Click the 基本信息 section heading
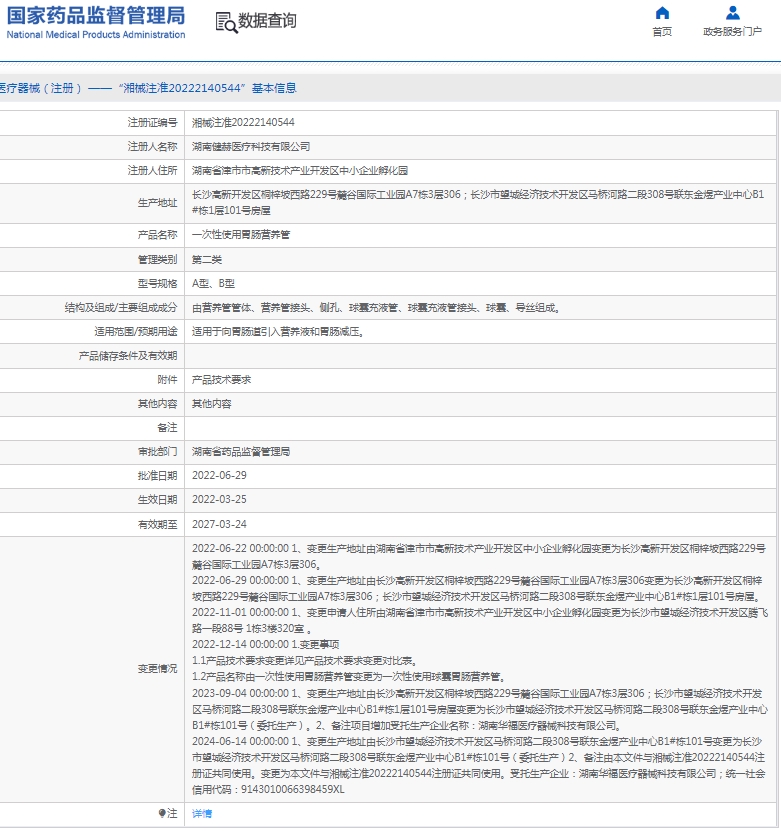Viewport: 781px width, 831px height. pos(274,88)
